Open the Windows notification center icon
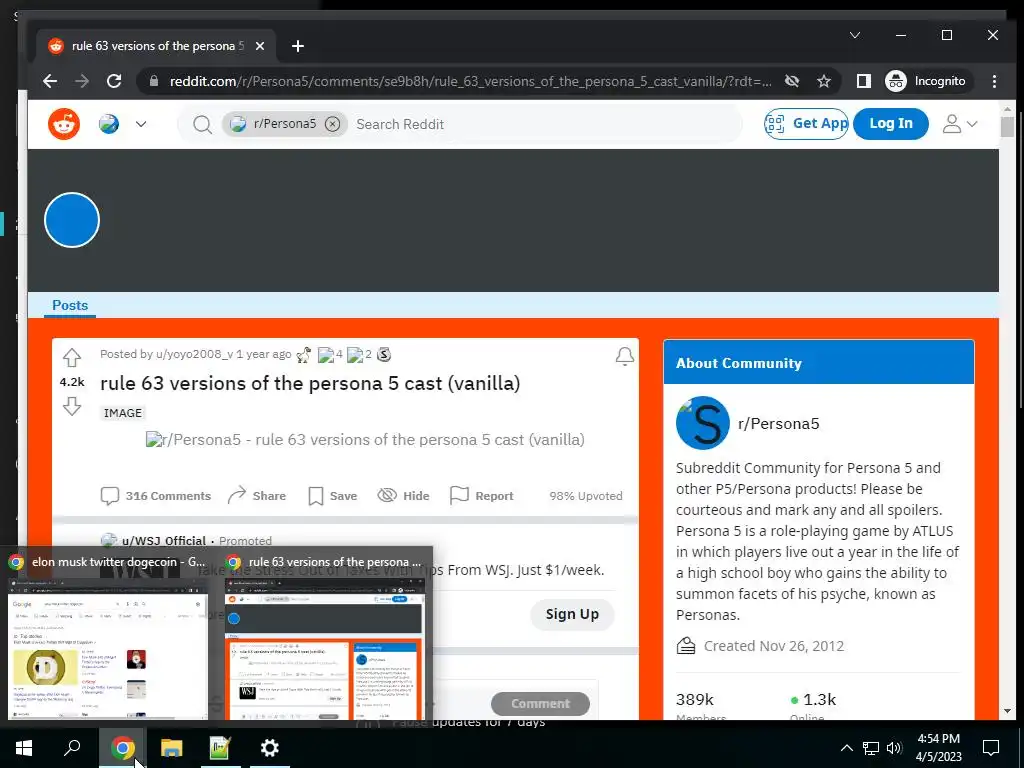Viewport: 1024px width, 768px height. click(991, 748)
